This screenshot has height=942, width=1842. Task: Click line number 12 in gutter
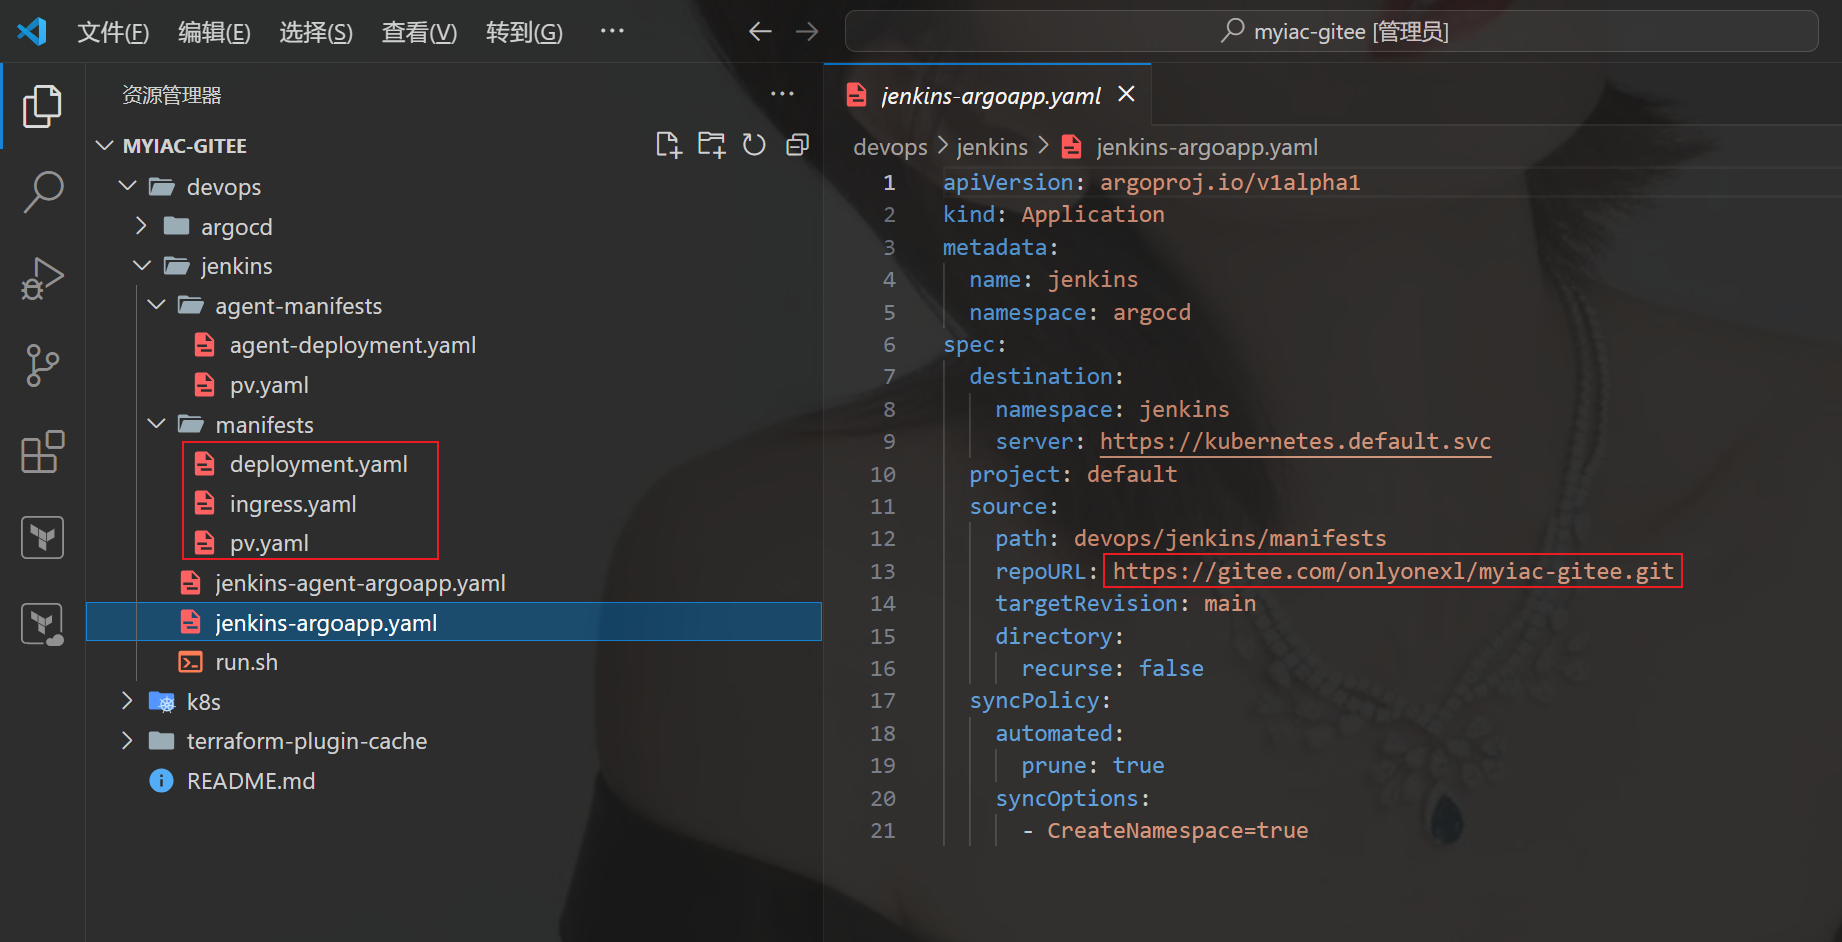[x=882, y=538]
